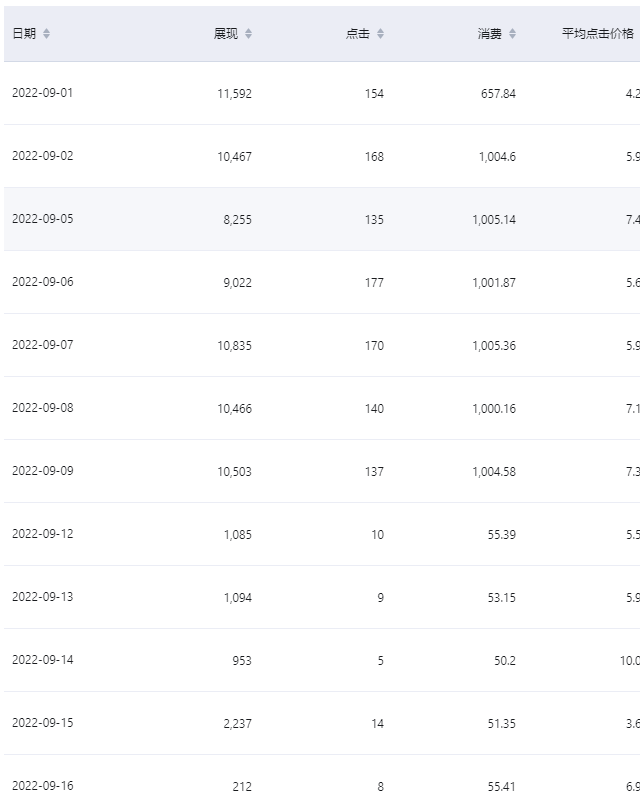Click the spend value 1,005.36
The image size is (640, 805).
(494, 346)
